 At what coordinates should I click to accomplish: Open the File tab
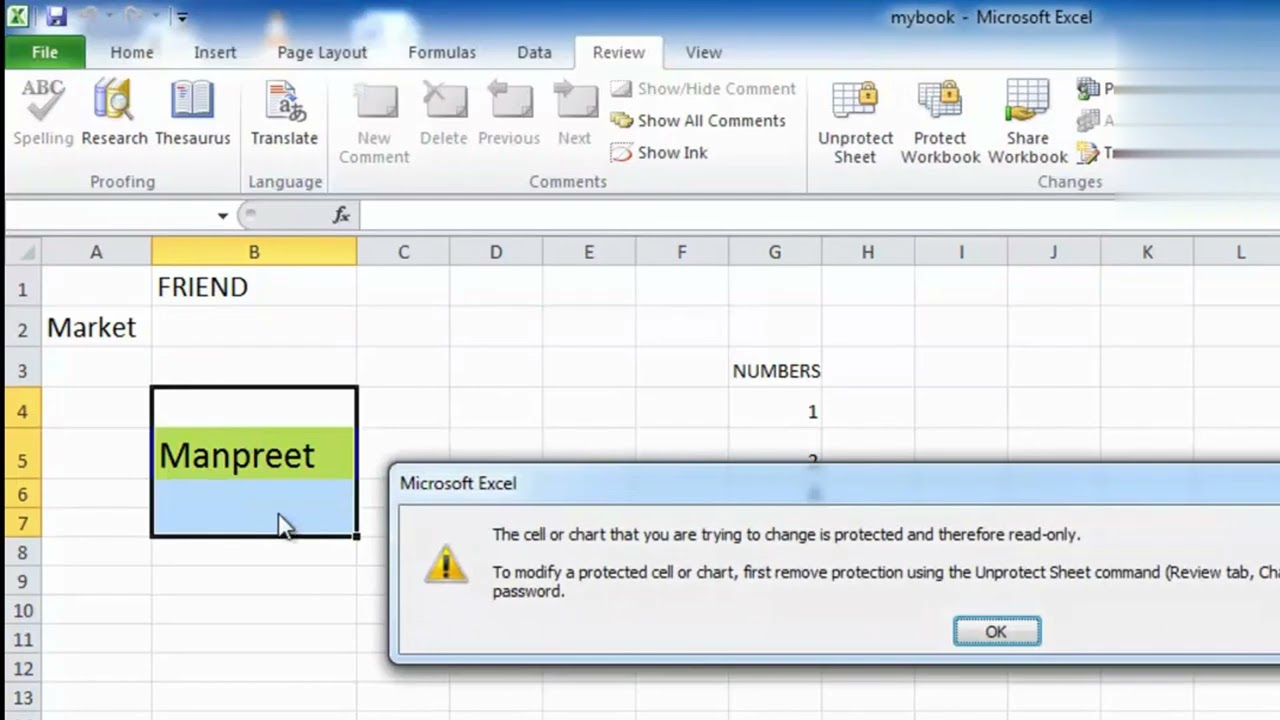(x=45, y=53)
